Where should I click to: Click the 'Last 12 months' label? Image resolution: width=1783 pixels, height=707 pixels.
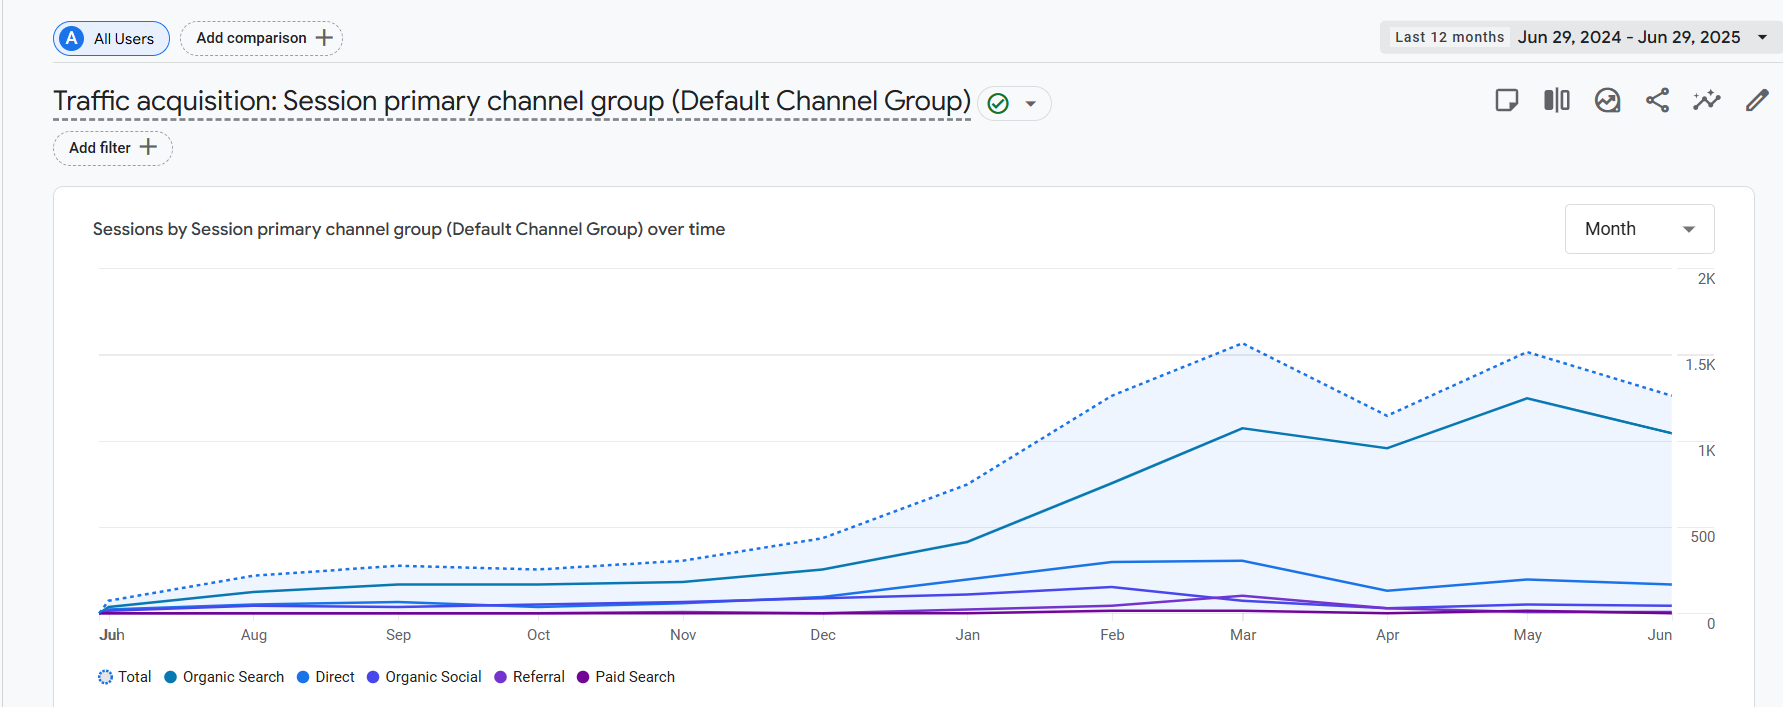[x=1449, y=37]
